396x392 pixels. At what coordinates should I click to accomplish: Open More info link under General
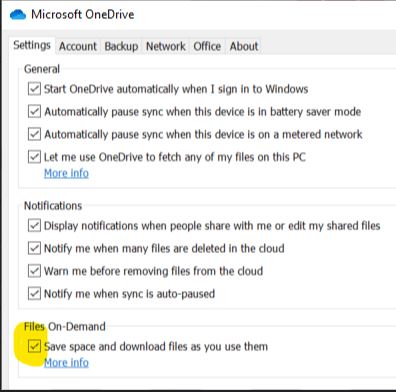[66, 173]
